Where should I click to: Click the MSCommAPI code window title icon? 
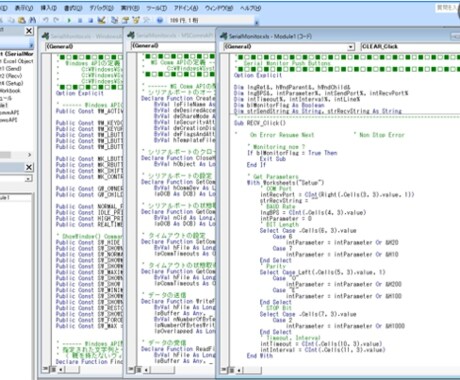click(131, 35)
